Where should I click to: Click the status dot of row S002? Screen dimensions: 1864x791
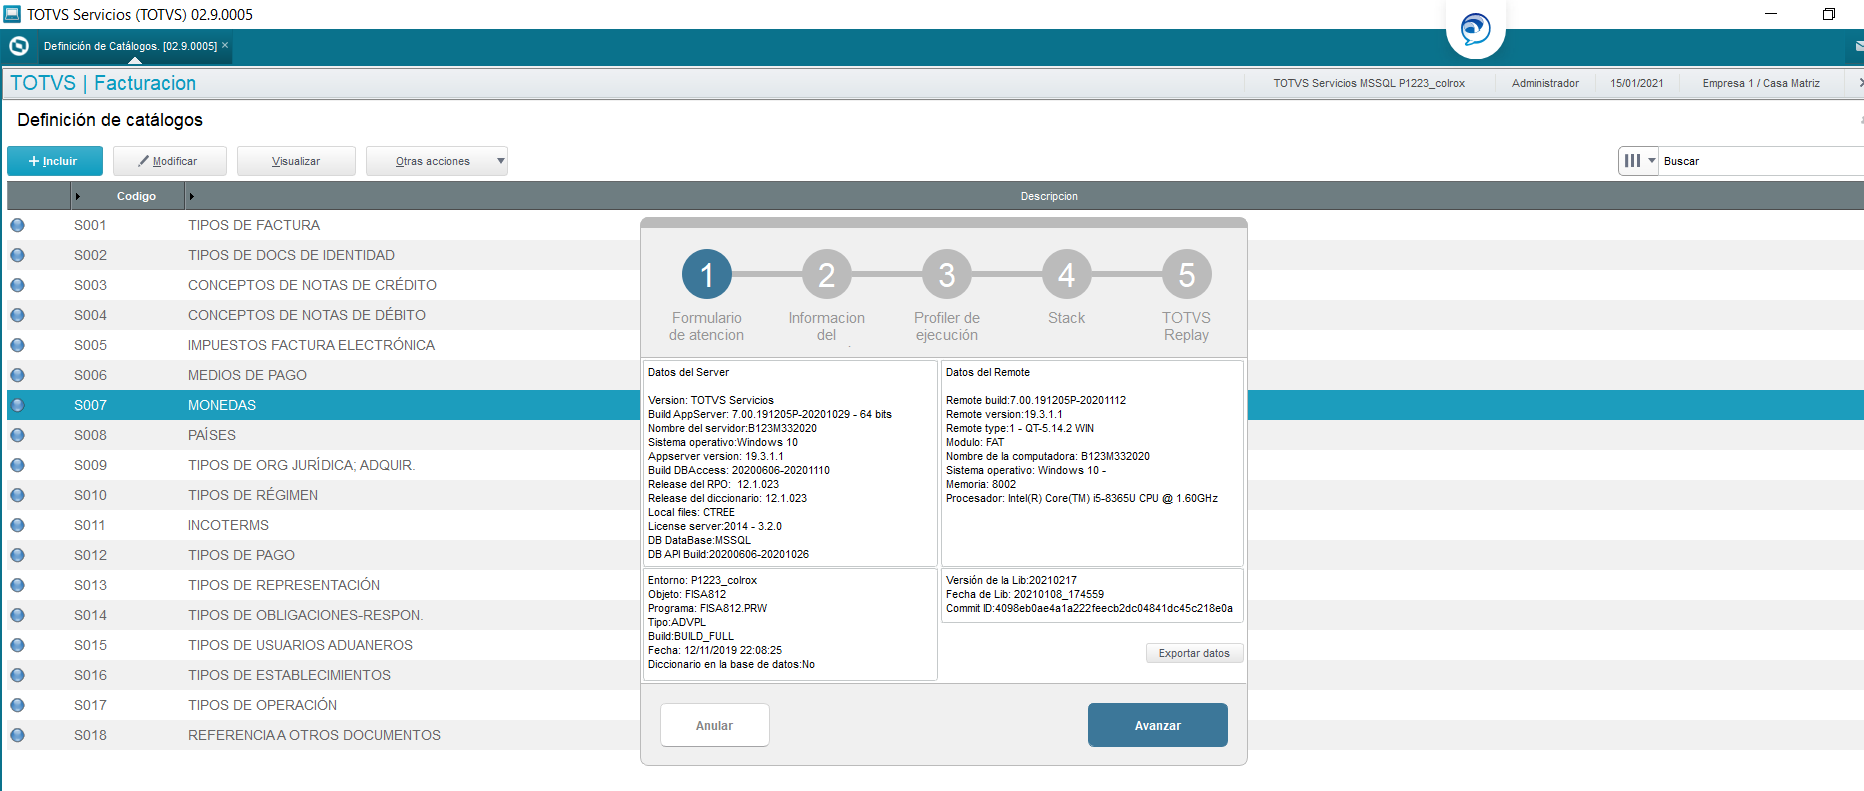[18, 255]
